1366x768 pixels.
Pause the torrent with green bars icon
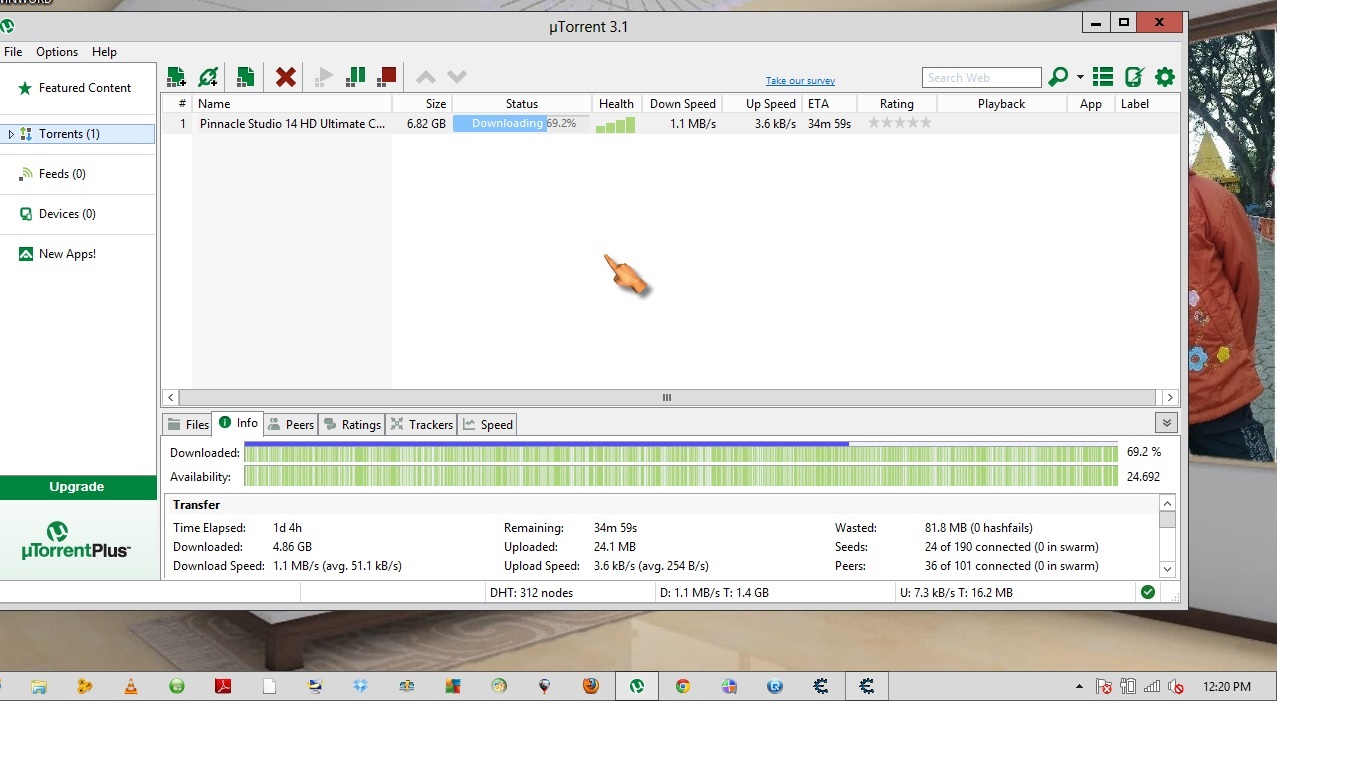click(x=355, y=76)
